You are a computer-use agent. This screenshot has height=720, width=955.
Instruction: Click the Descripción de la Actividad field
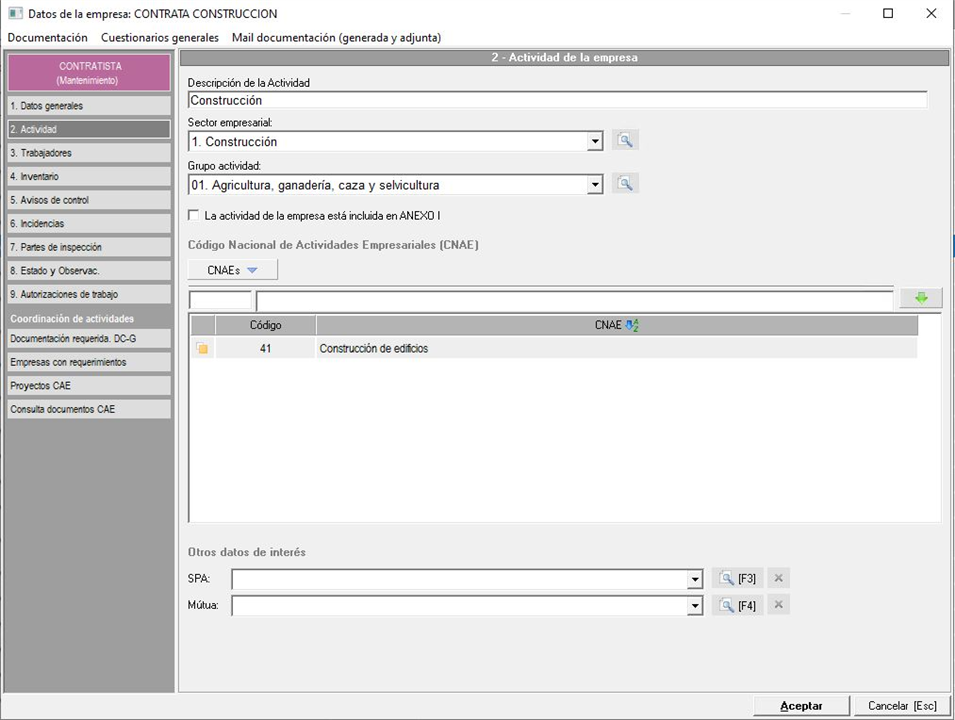click(x=557, y=100)
